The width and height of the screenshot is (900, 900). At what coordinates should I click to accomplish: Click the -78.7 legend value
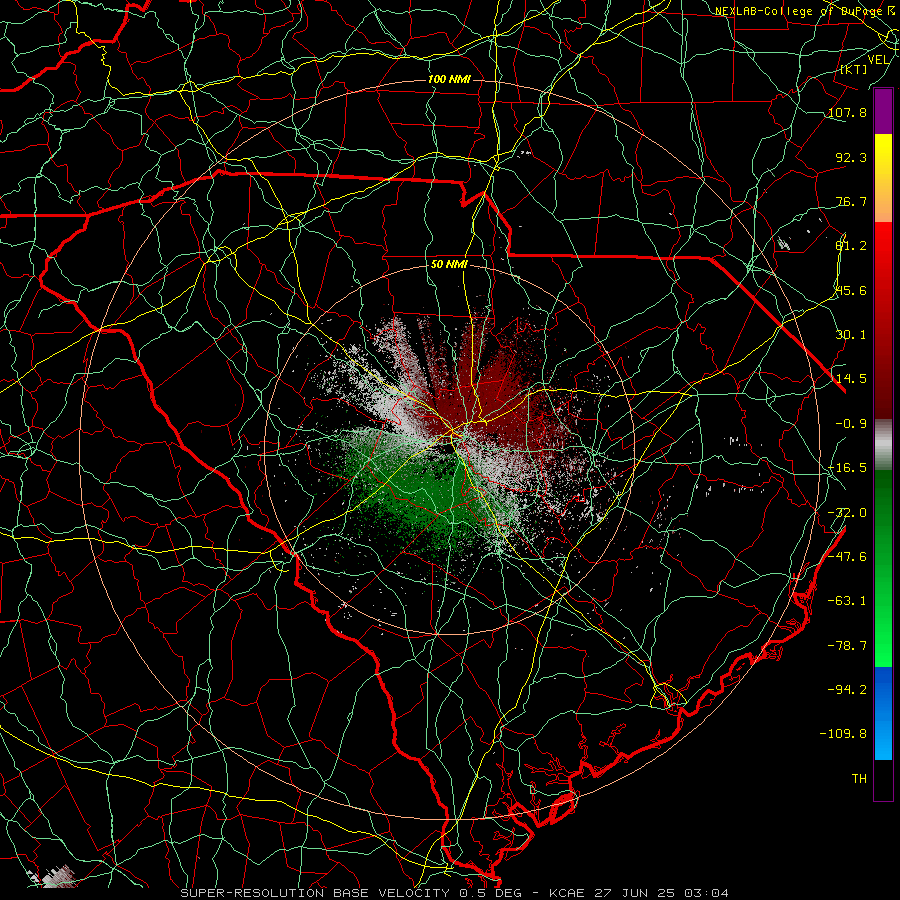point(847,646)
